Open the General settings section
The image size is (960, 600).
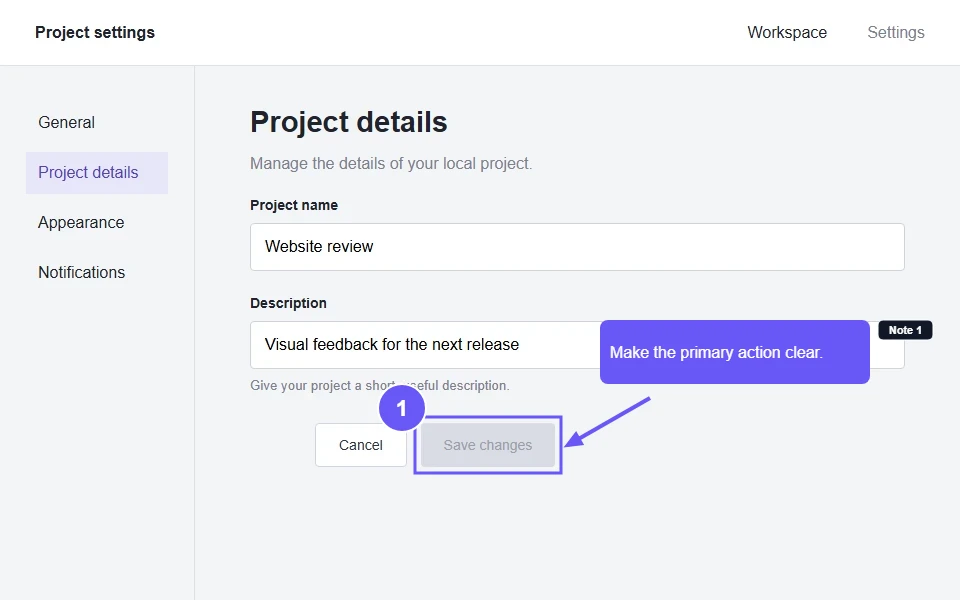click(66, 122)
